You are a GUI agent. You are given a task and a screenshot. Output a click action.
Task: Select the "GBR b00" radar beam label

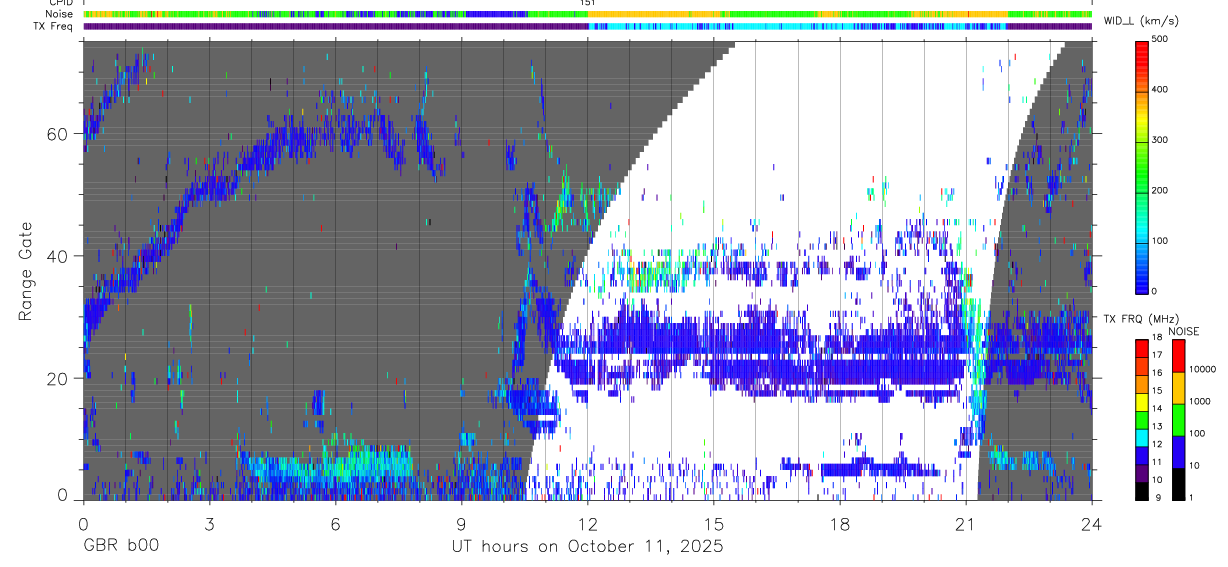point(120,546)
